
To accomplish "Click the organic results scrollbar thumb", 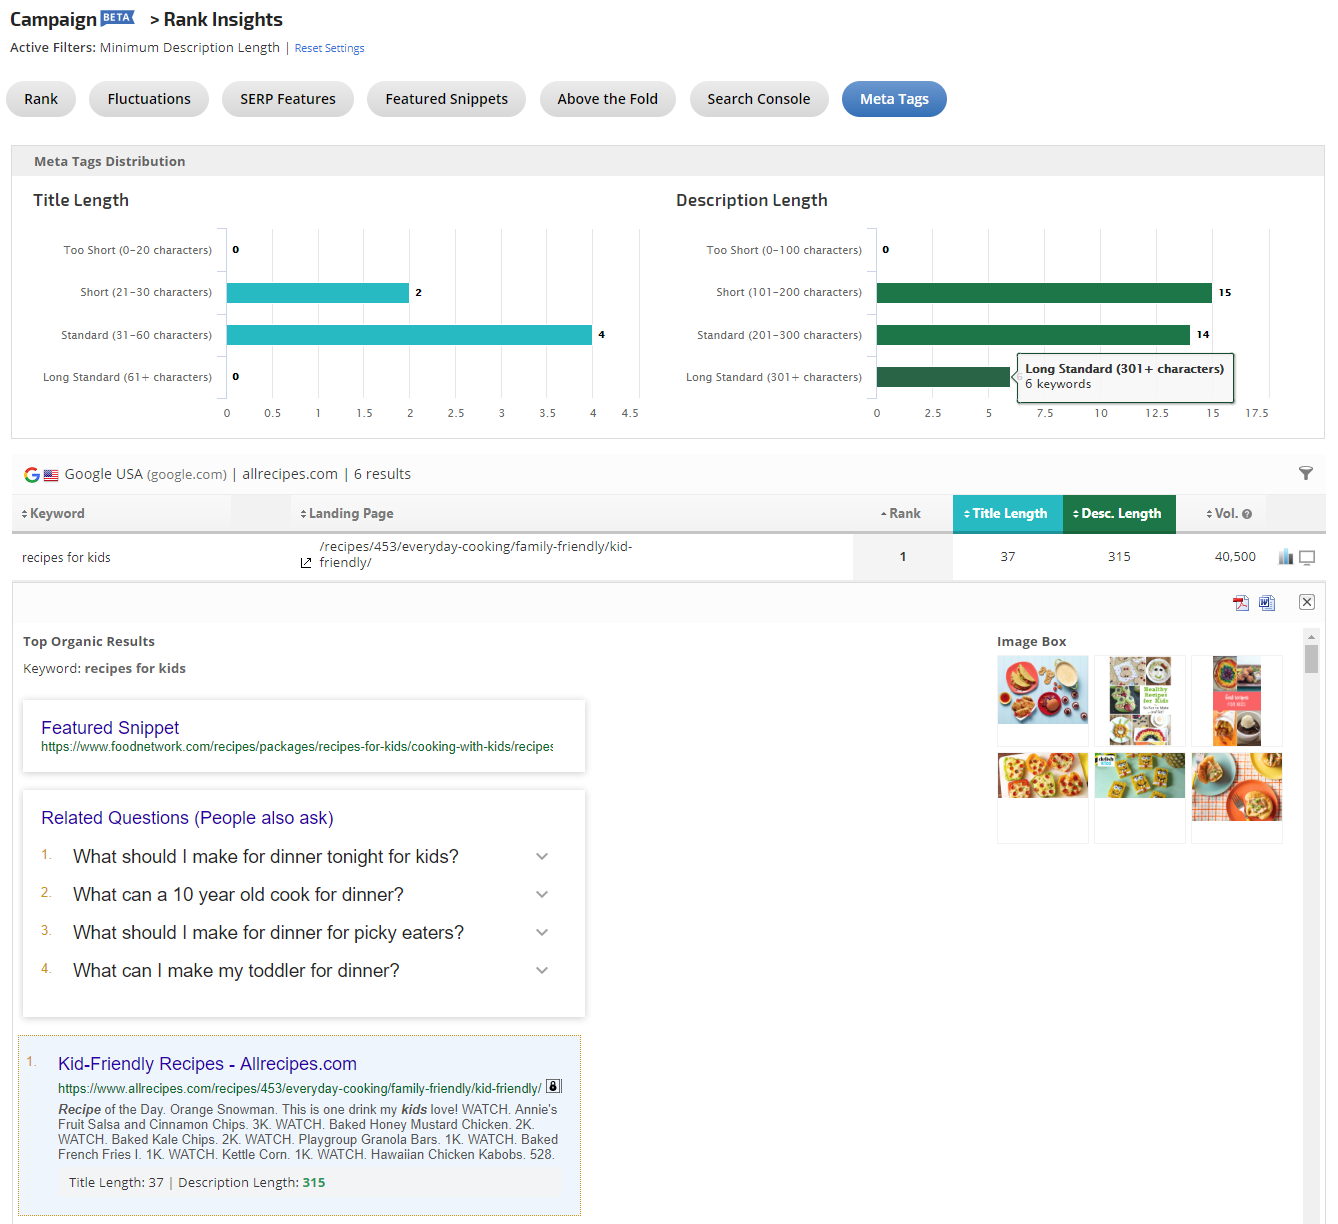I will [x=1311, y=659].
